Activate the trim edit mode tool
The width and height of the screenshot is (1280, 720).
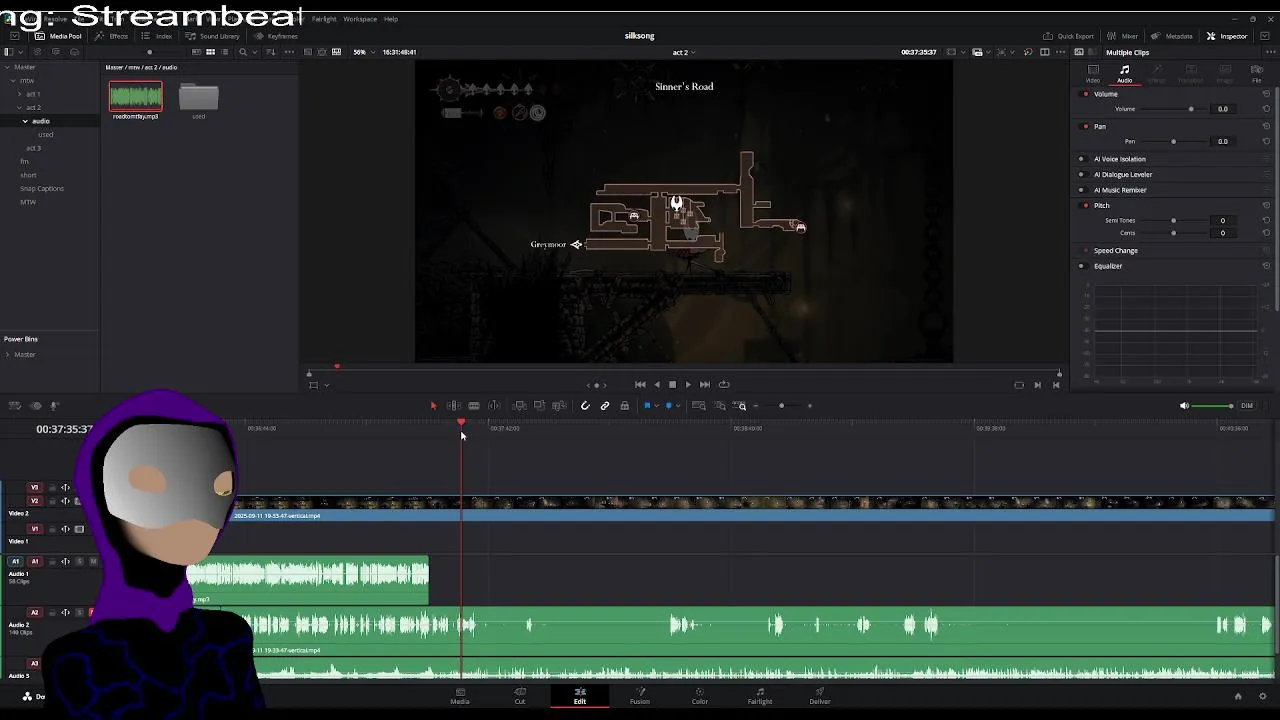(x=453, y=406)
